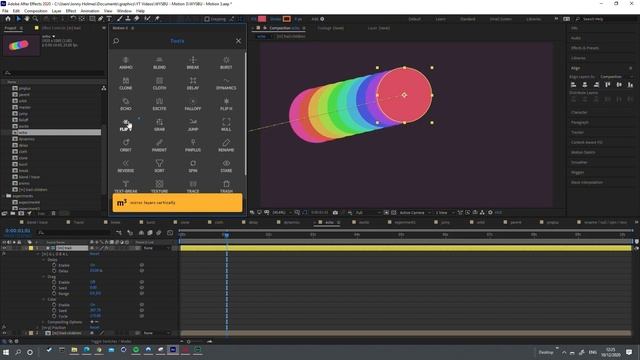Select the Dynamics tool in Motion panel

pos(226,84)
